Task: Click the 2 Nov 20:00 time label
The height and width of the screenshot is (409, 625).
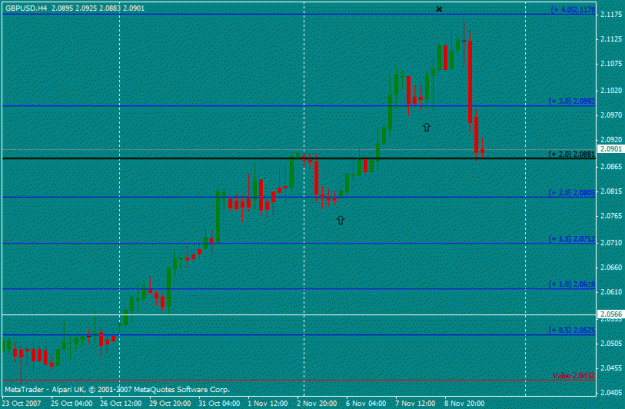Action: (317, 403)
